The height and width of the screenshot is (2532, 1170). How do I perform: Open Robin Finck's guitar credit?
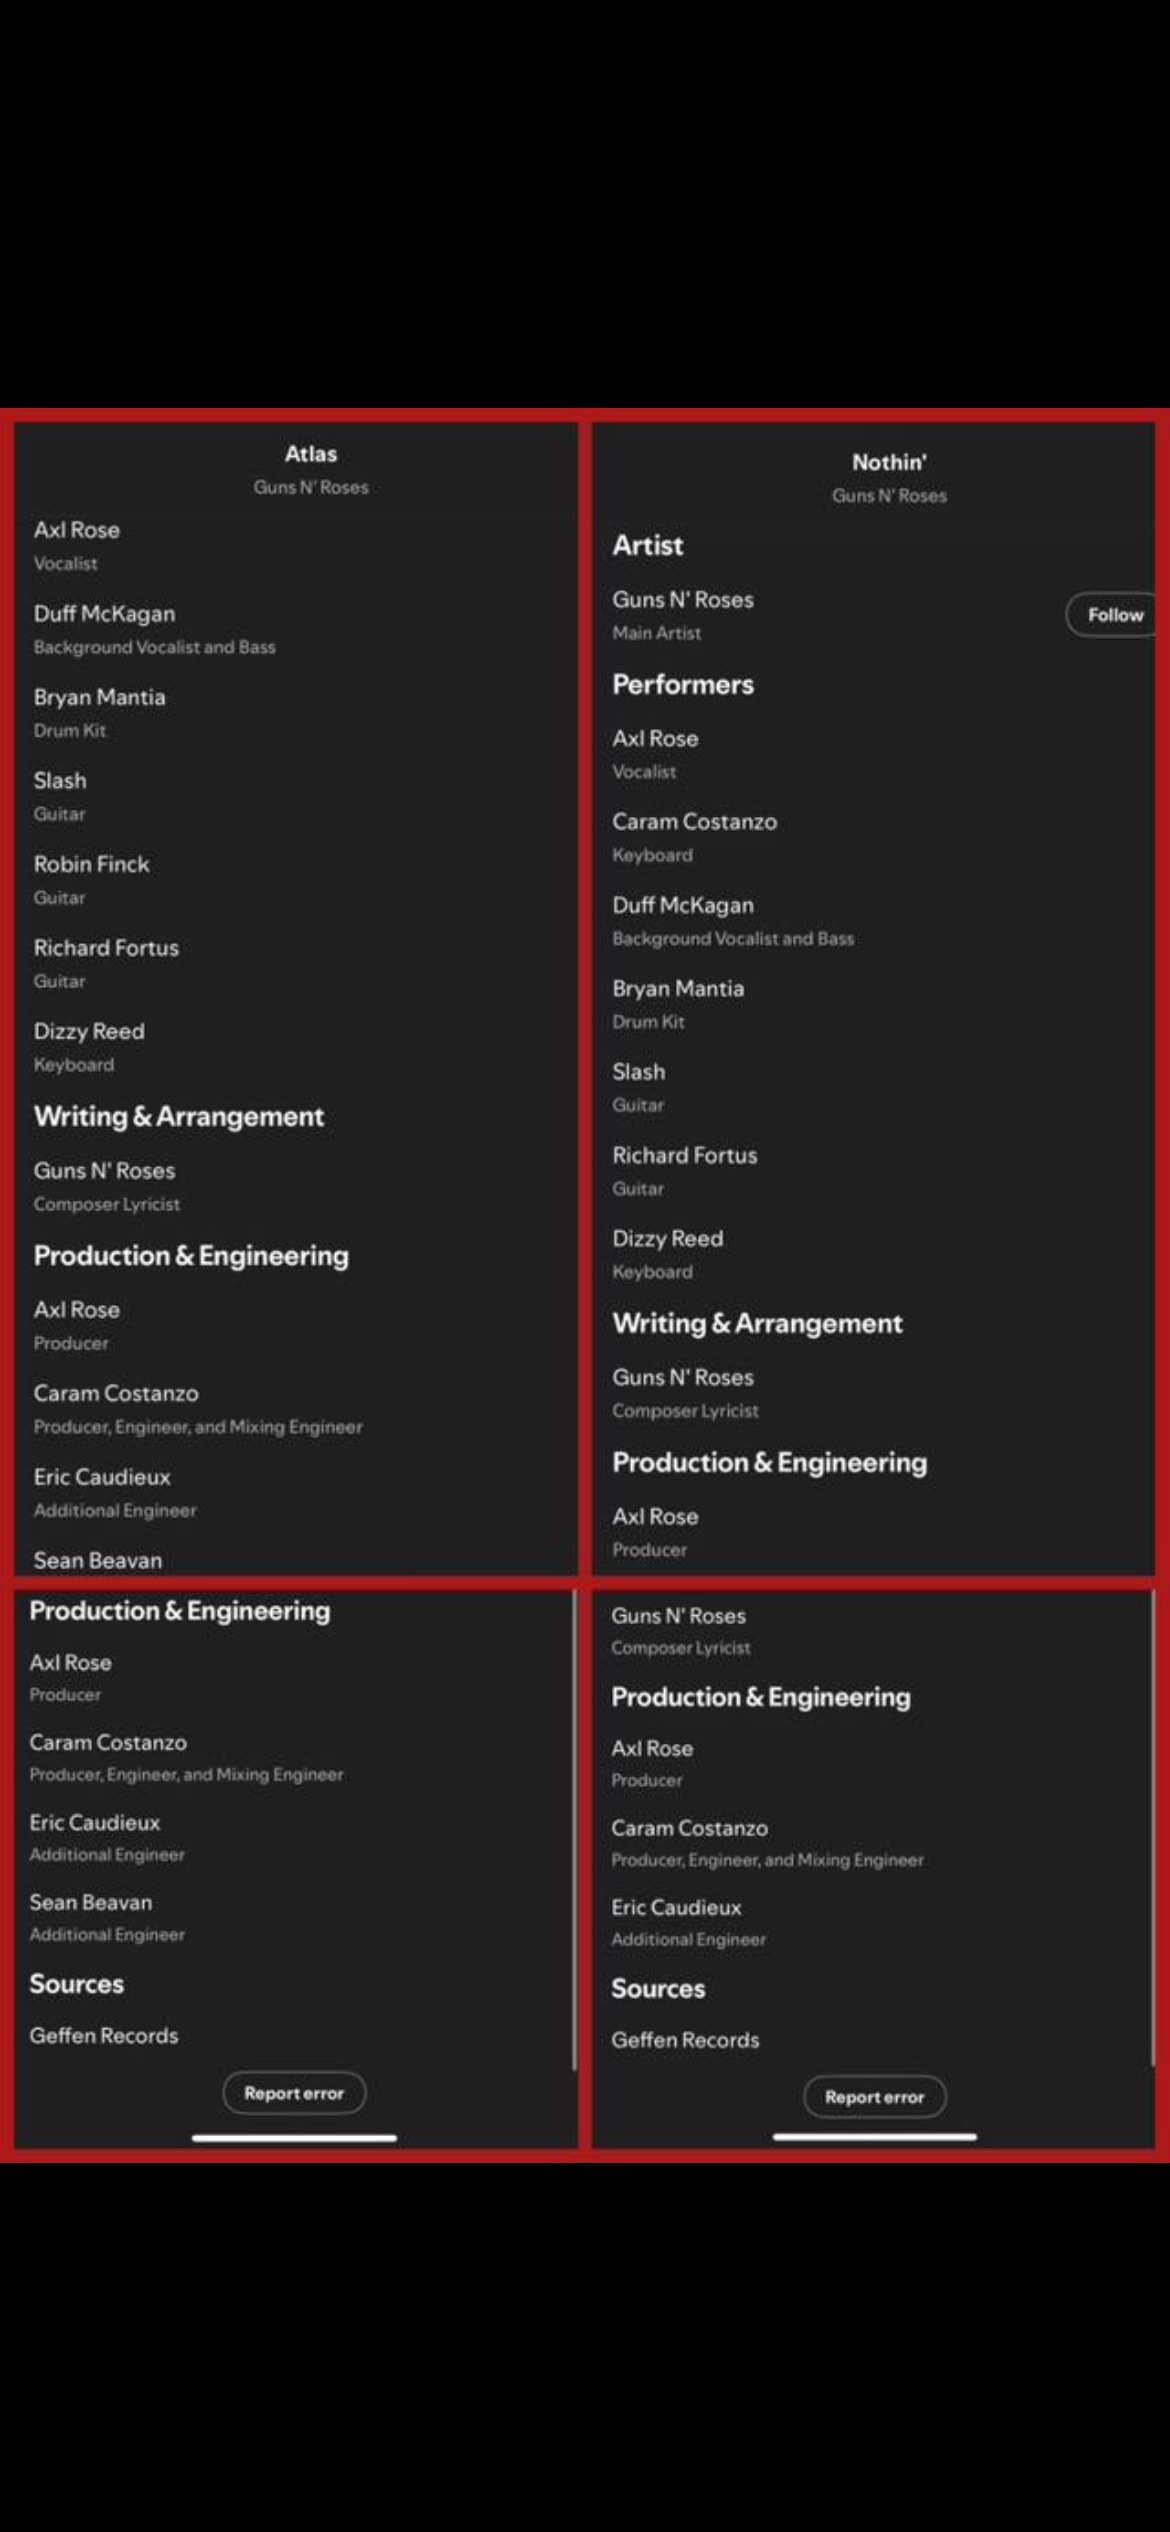coord(91,865)
